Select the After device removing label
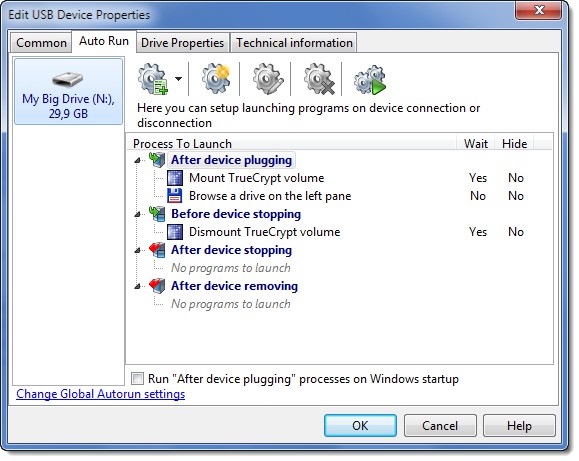Viewport: 579px width, 461px height. (x=234, y=286)
